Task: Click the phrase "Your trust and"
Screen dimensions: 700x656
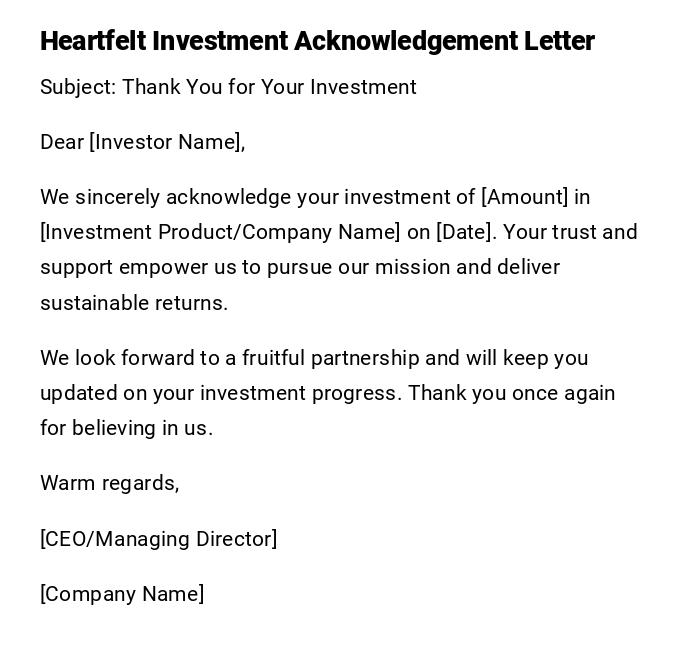Action: pyautogui.click(x=570, y=232)
